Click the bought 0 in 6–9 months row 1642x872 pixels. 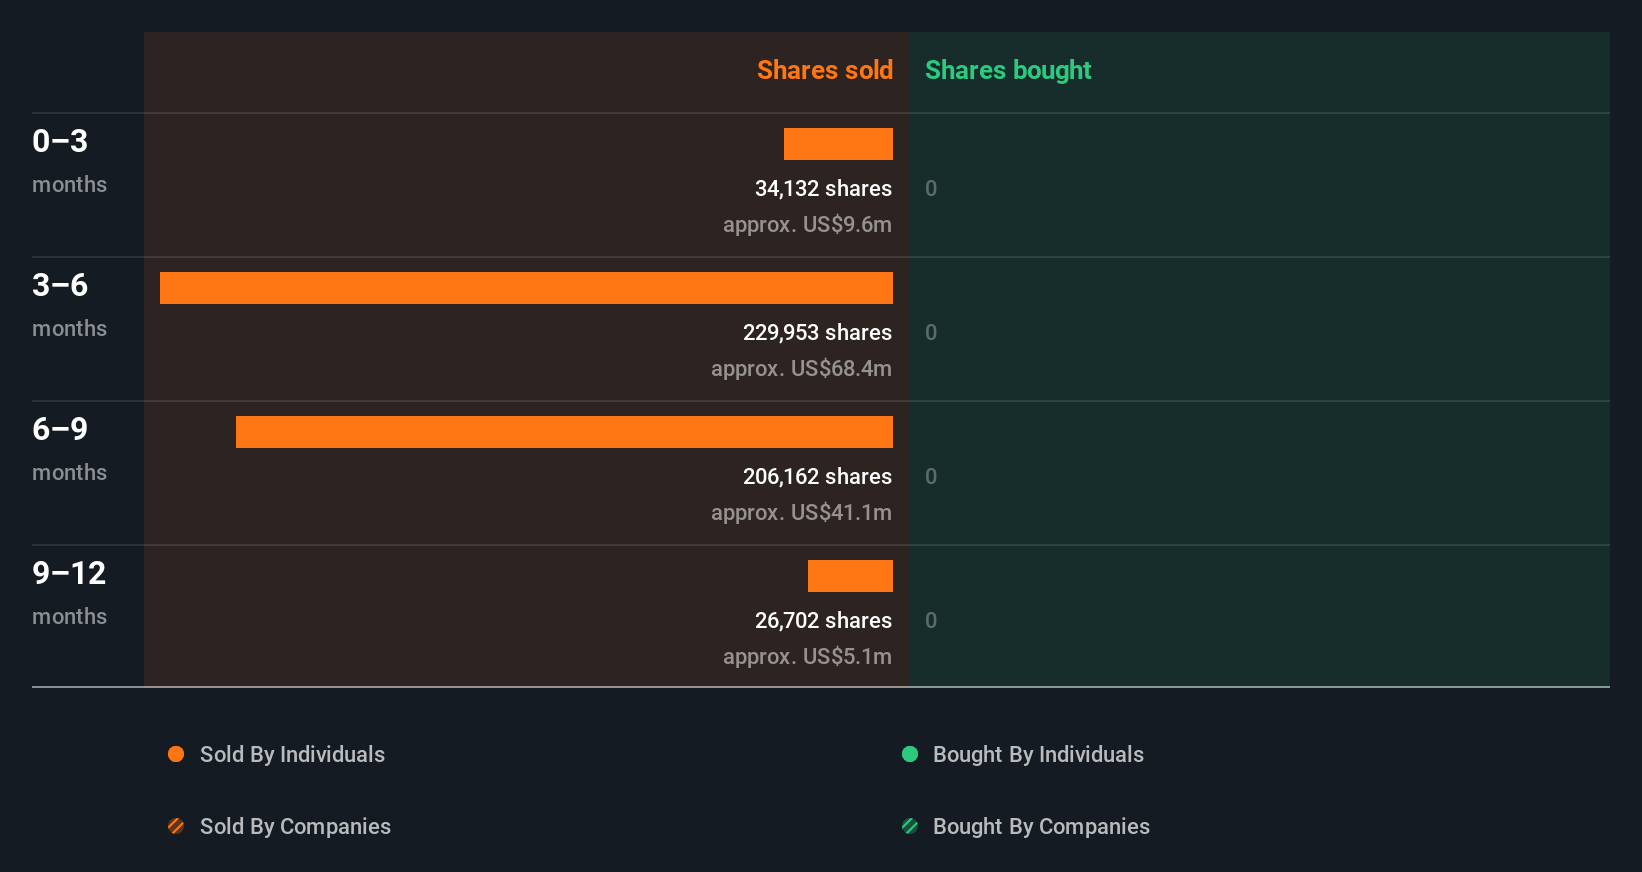(x=931, y=477)
